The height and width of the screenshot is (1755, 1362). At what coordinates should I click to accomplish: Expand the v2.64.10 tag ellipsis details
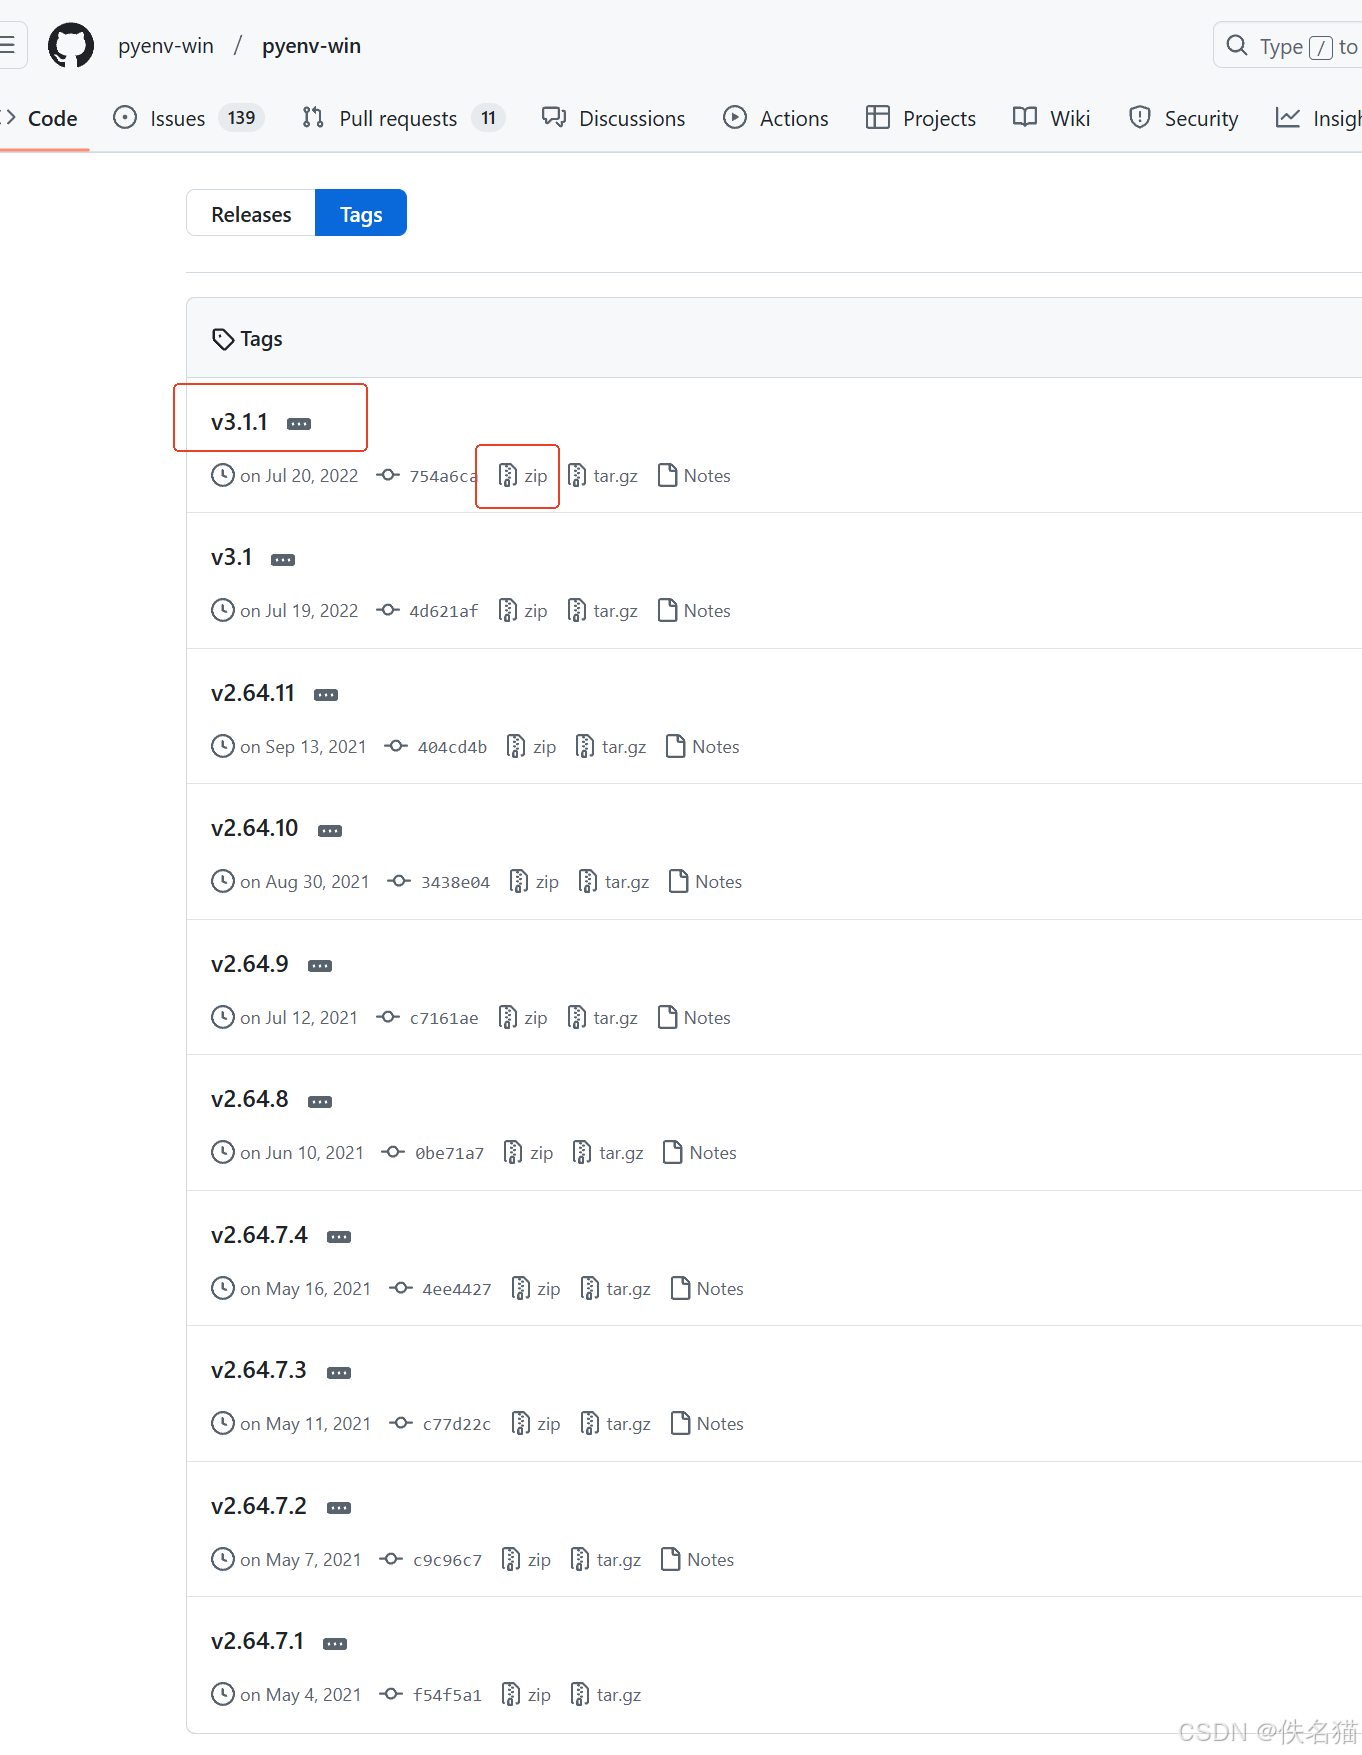(330, 831)
